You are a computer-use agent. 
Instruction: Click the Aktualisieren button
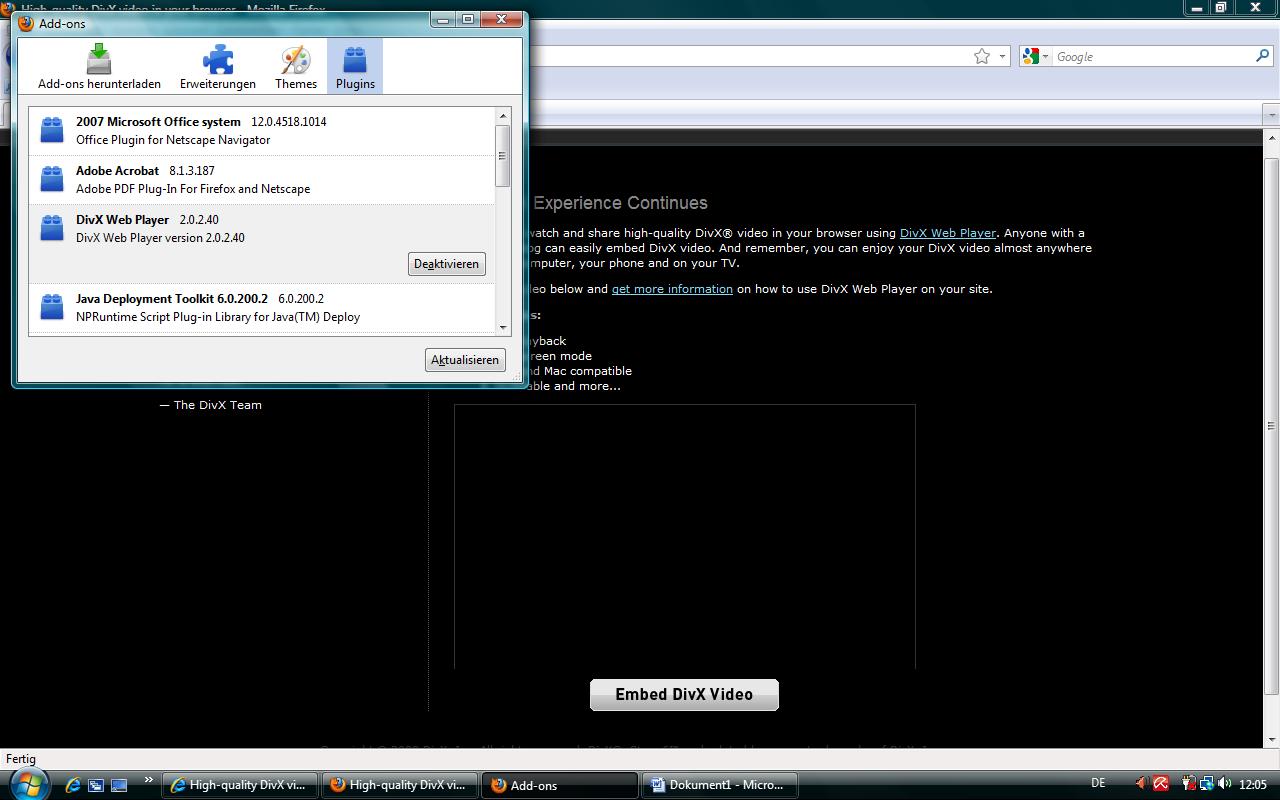click(465, 360)
